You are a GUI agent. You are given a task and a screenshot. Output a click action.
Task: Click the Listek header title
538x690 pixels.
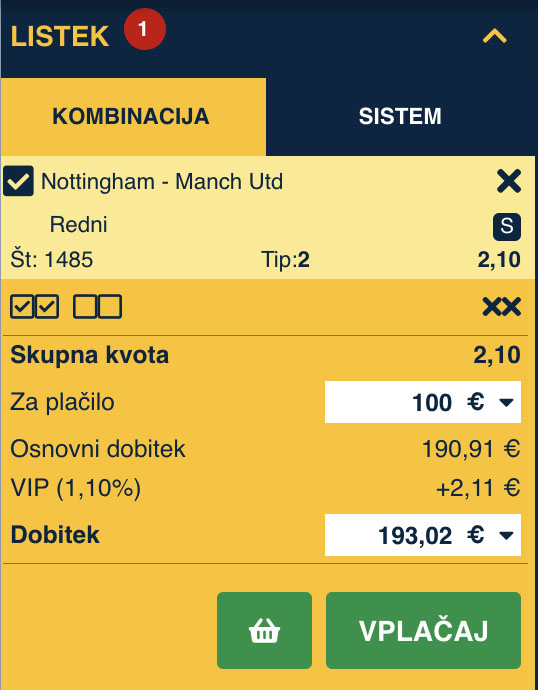60,36
